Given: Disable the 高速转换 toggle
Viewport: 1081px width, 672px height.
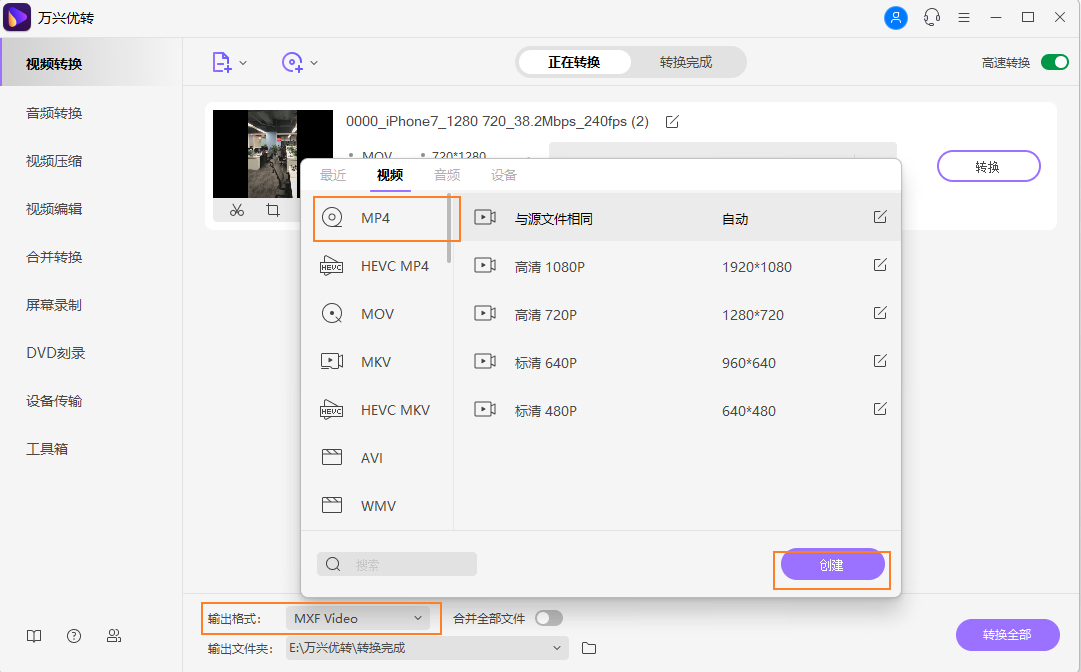Looking at the screenshot, I should click(1054, 61).
